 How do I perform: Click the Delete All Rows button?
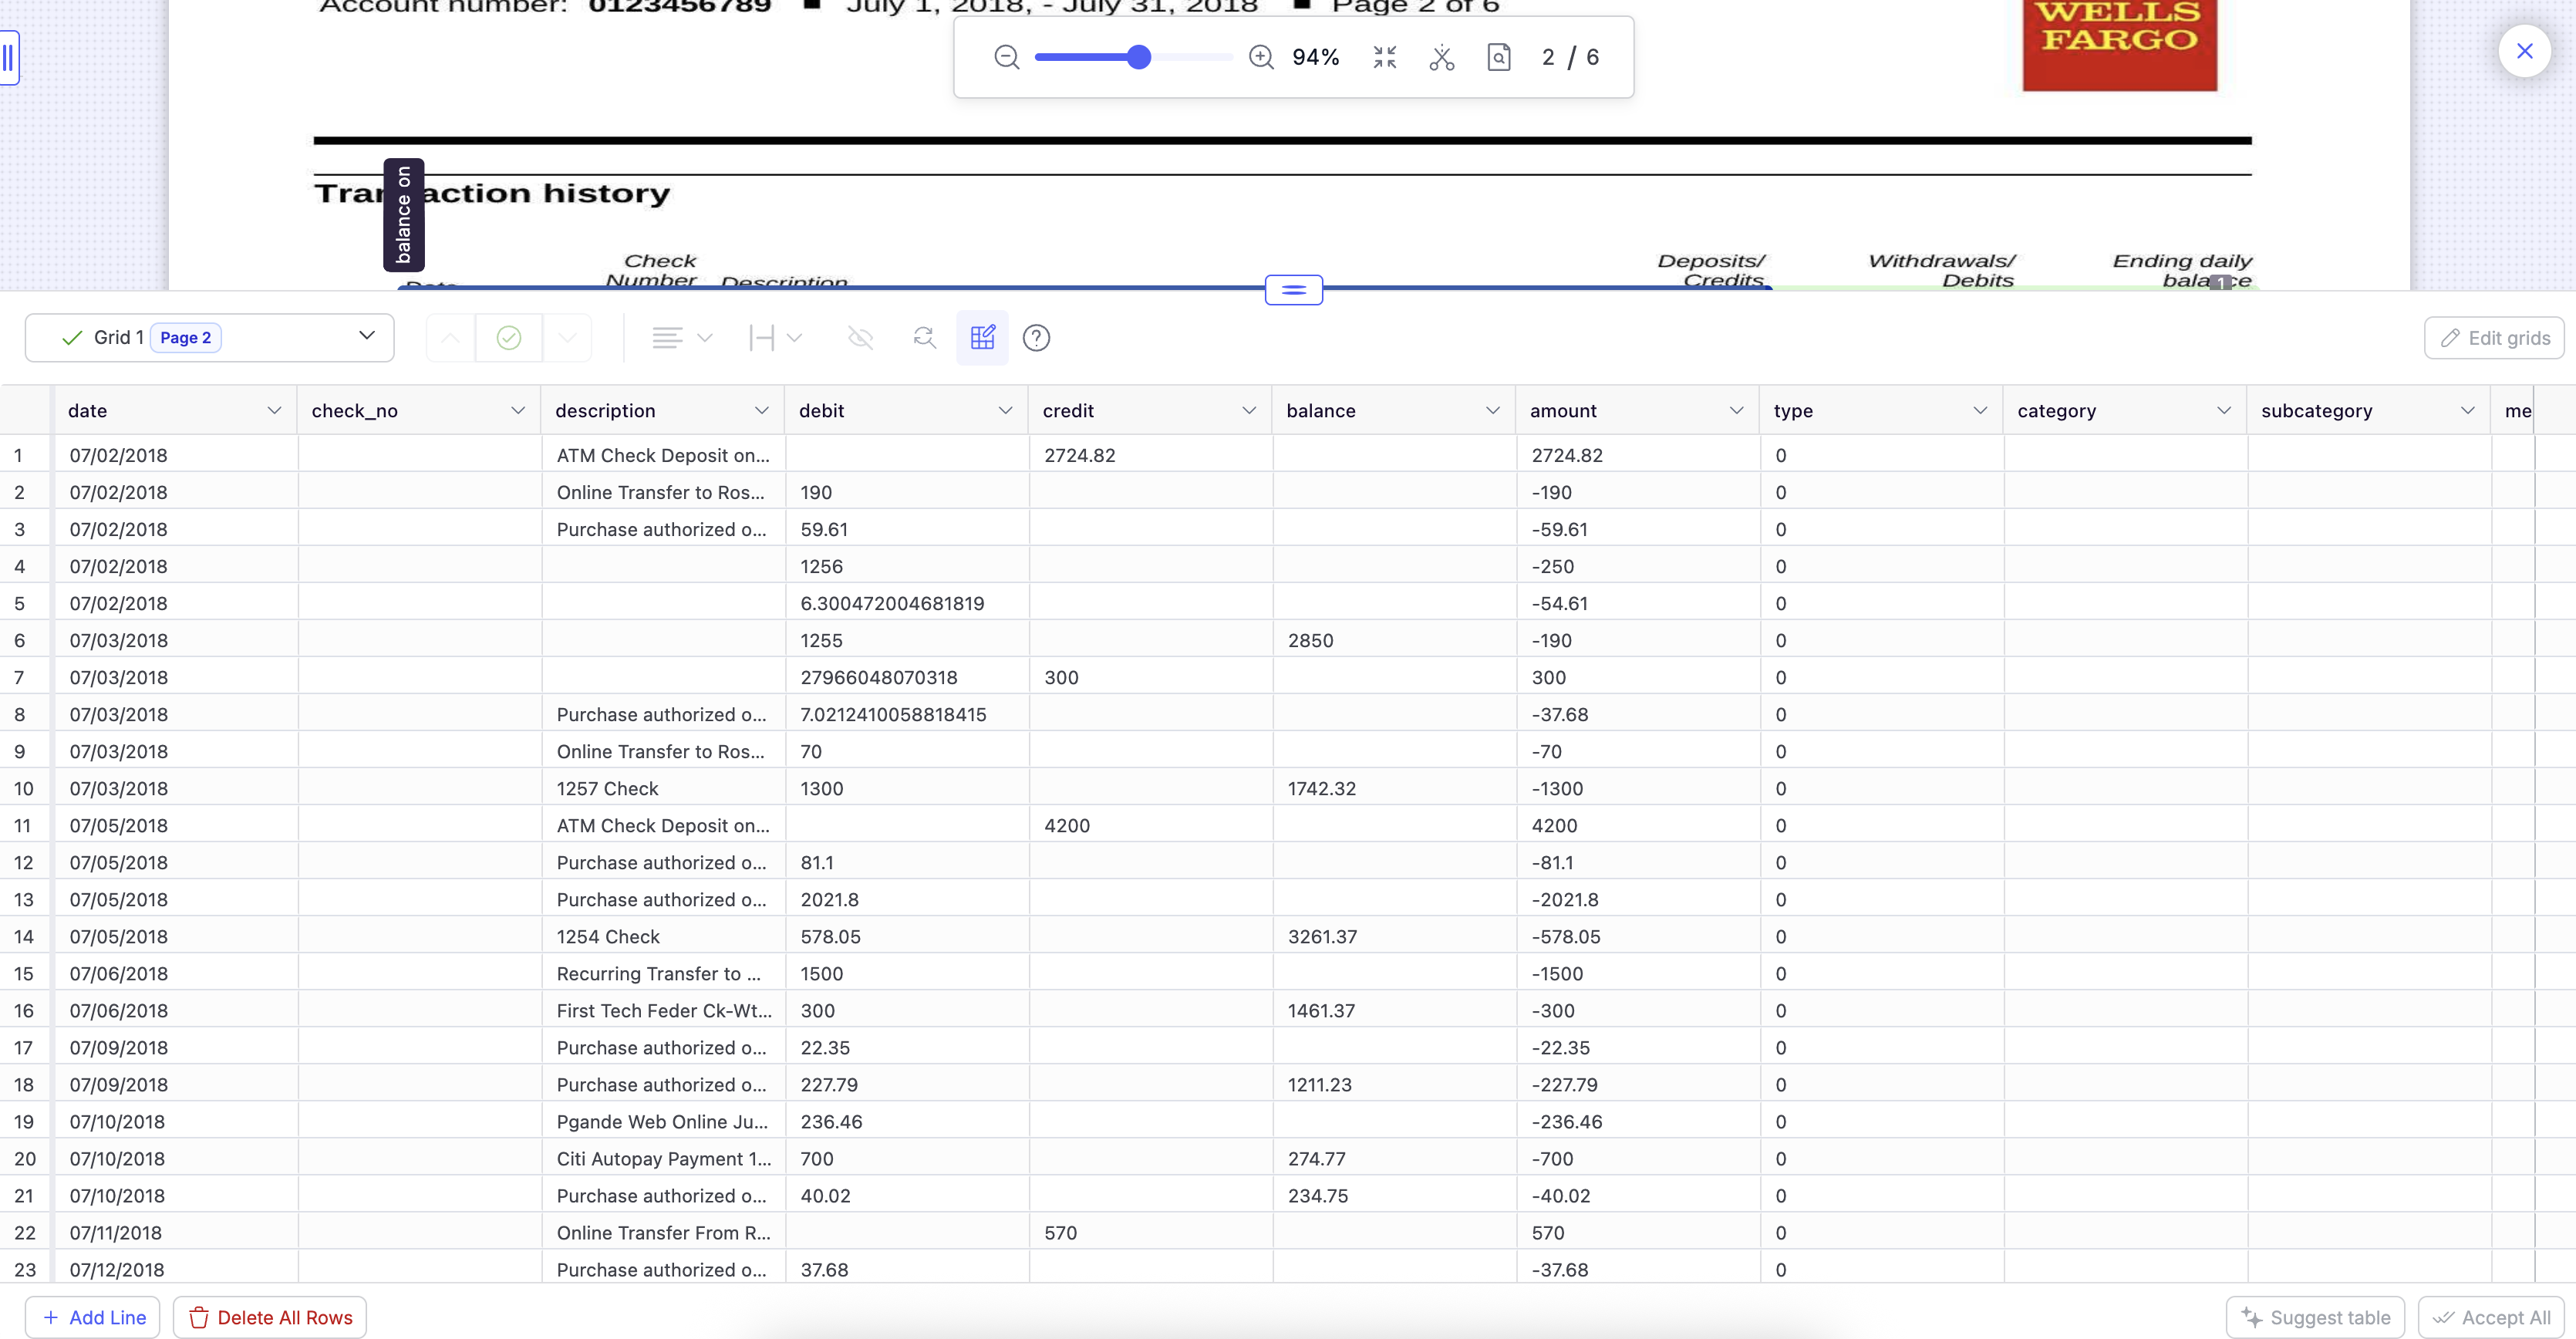270,1317
